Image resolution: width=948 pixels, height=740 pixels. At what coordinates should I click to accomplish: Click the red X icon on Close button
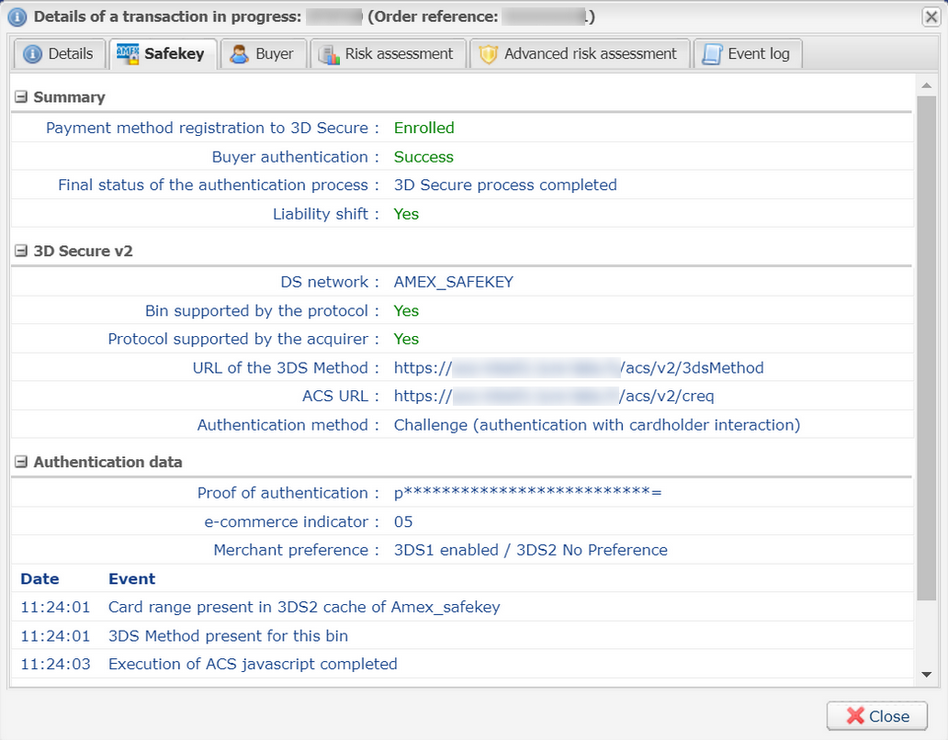click(x=855, y=716)
